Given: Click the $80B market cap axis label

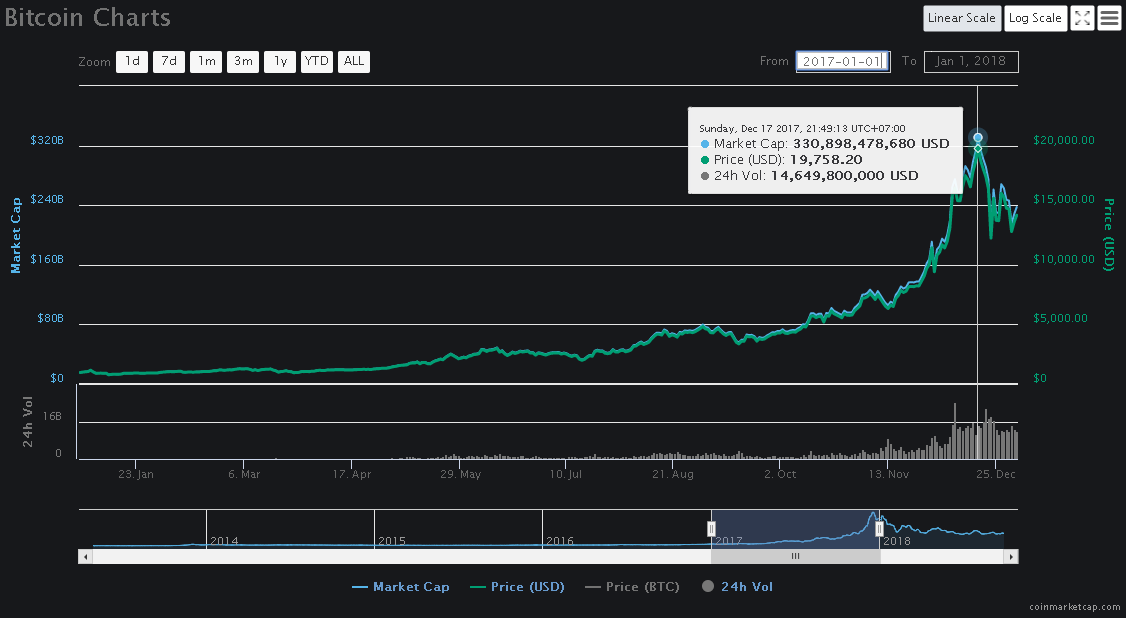Looking at the screenshot, I should (x=50, y=318).
